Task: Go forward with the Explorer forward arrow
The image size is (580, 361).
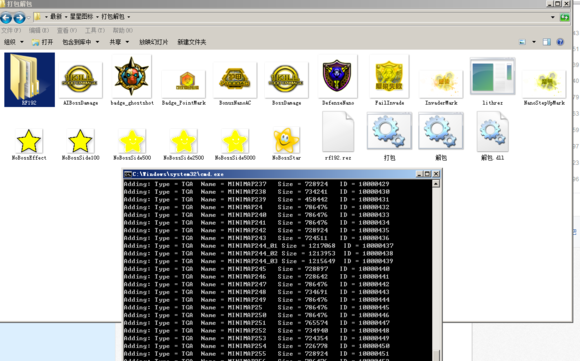Action: (19, 17)
